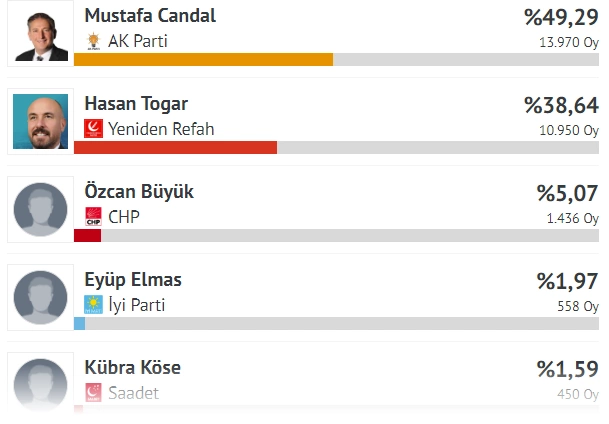Click the Kübra Köse name

click(x=133, y=368)
